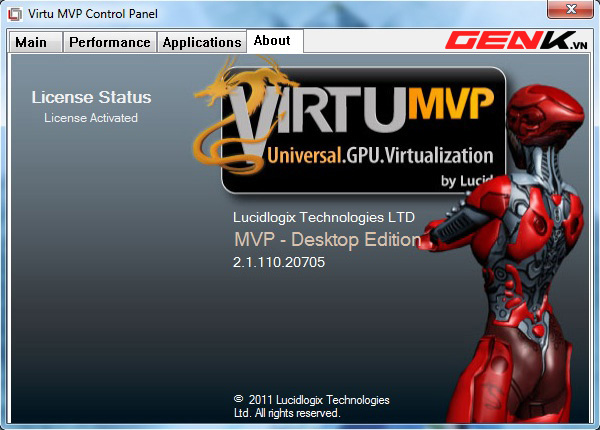Click the Universal.GPU.Virtualization tagline
This screenshot has width=600, height=430.
pyautogui.click(x=380, y=156)
